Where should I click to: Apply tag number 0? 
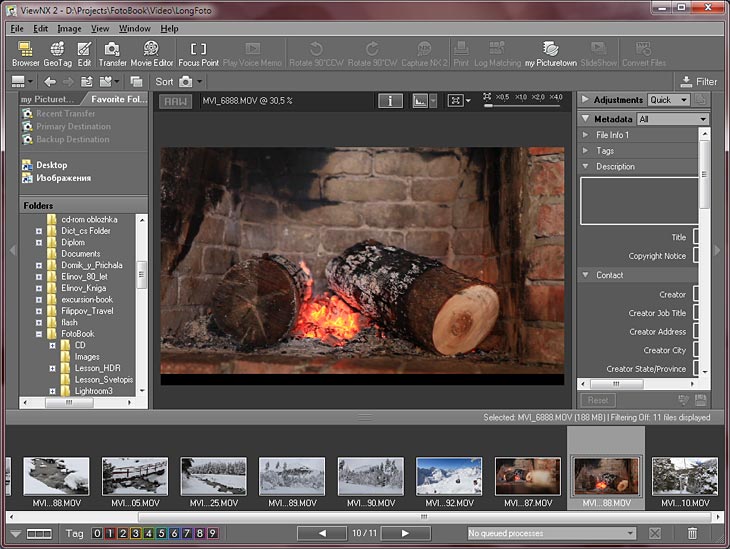tap(97, 533)
